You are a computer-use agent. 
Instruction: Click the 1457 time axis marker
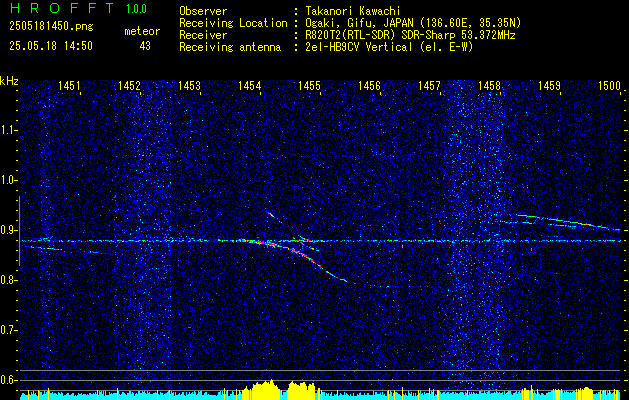pyautogui.click(x=429, y=85)
